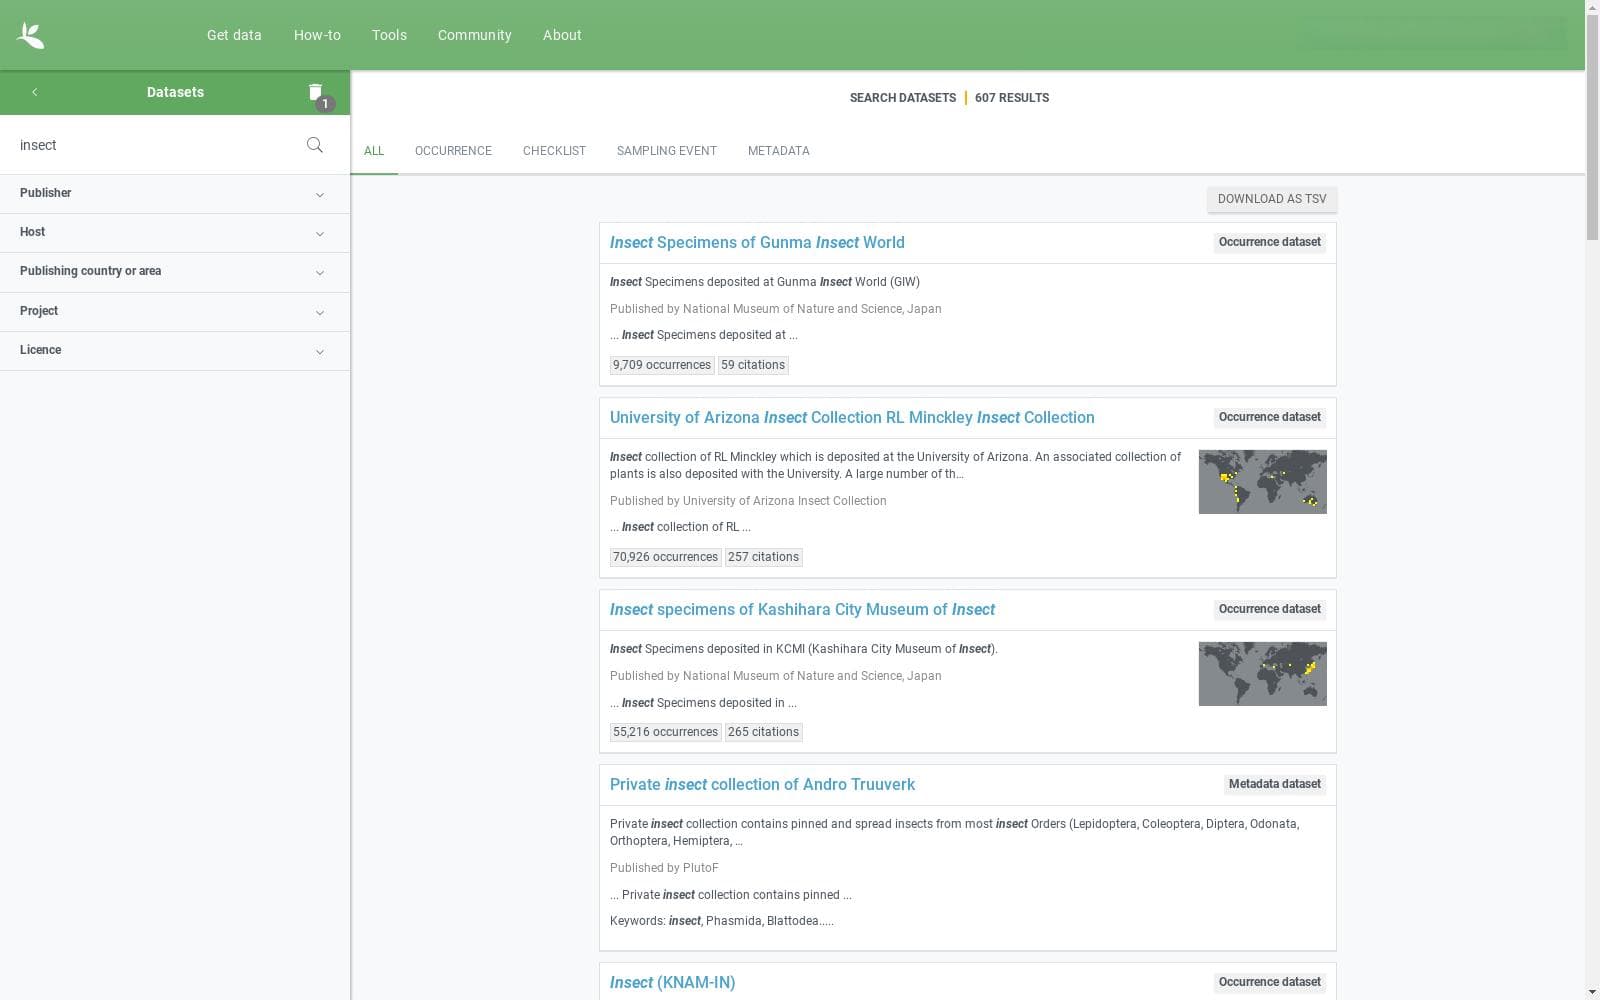Click the 607 RESULTS text
The image size is (1600, 1000).
[1012, 98]
